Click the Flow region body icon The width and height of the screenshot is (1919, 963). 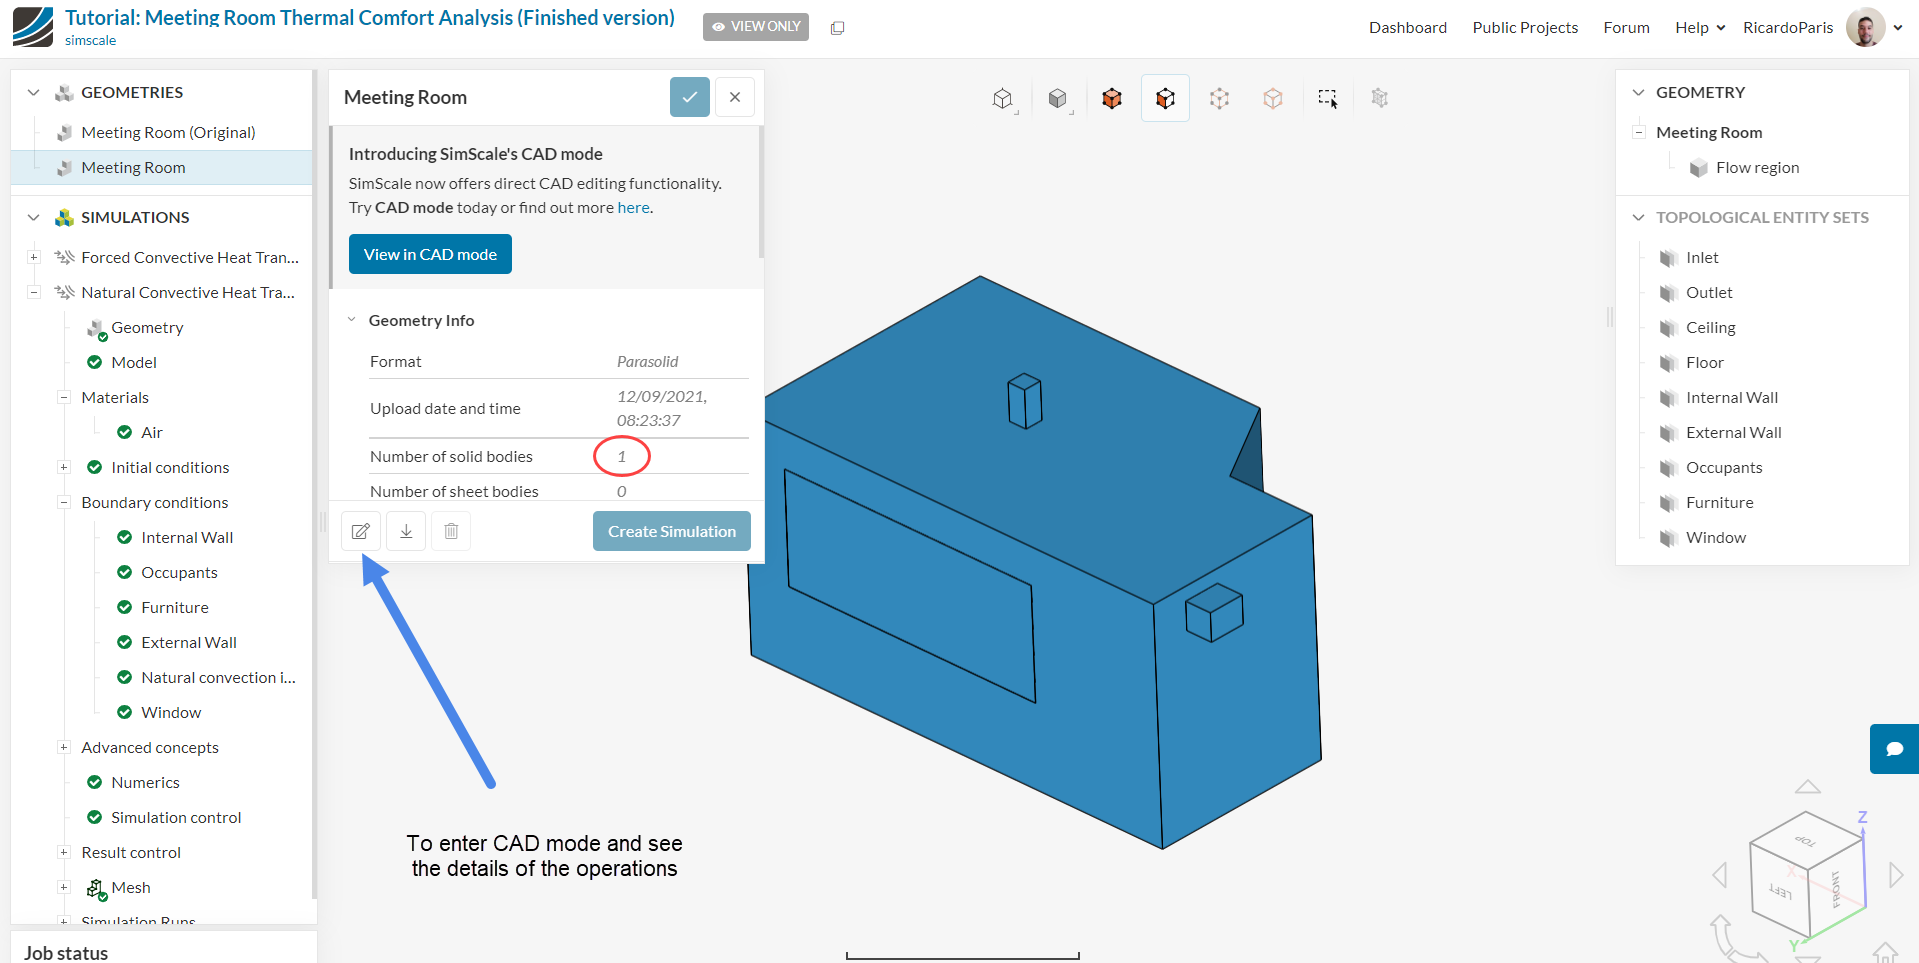(x=1699, y=168)
